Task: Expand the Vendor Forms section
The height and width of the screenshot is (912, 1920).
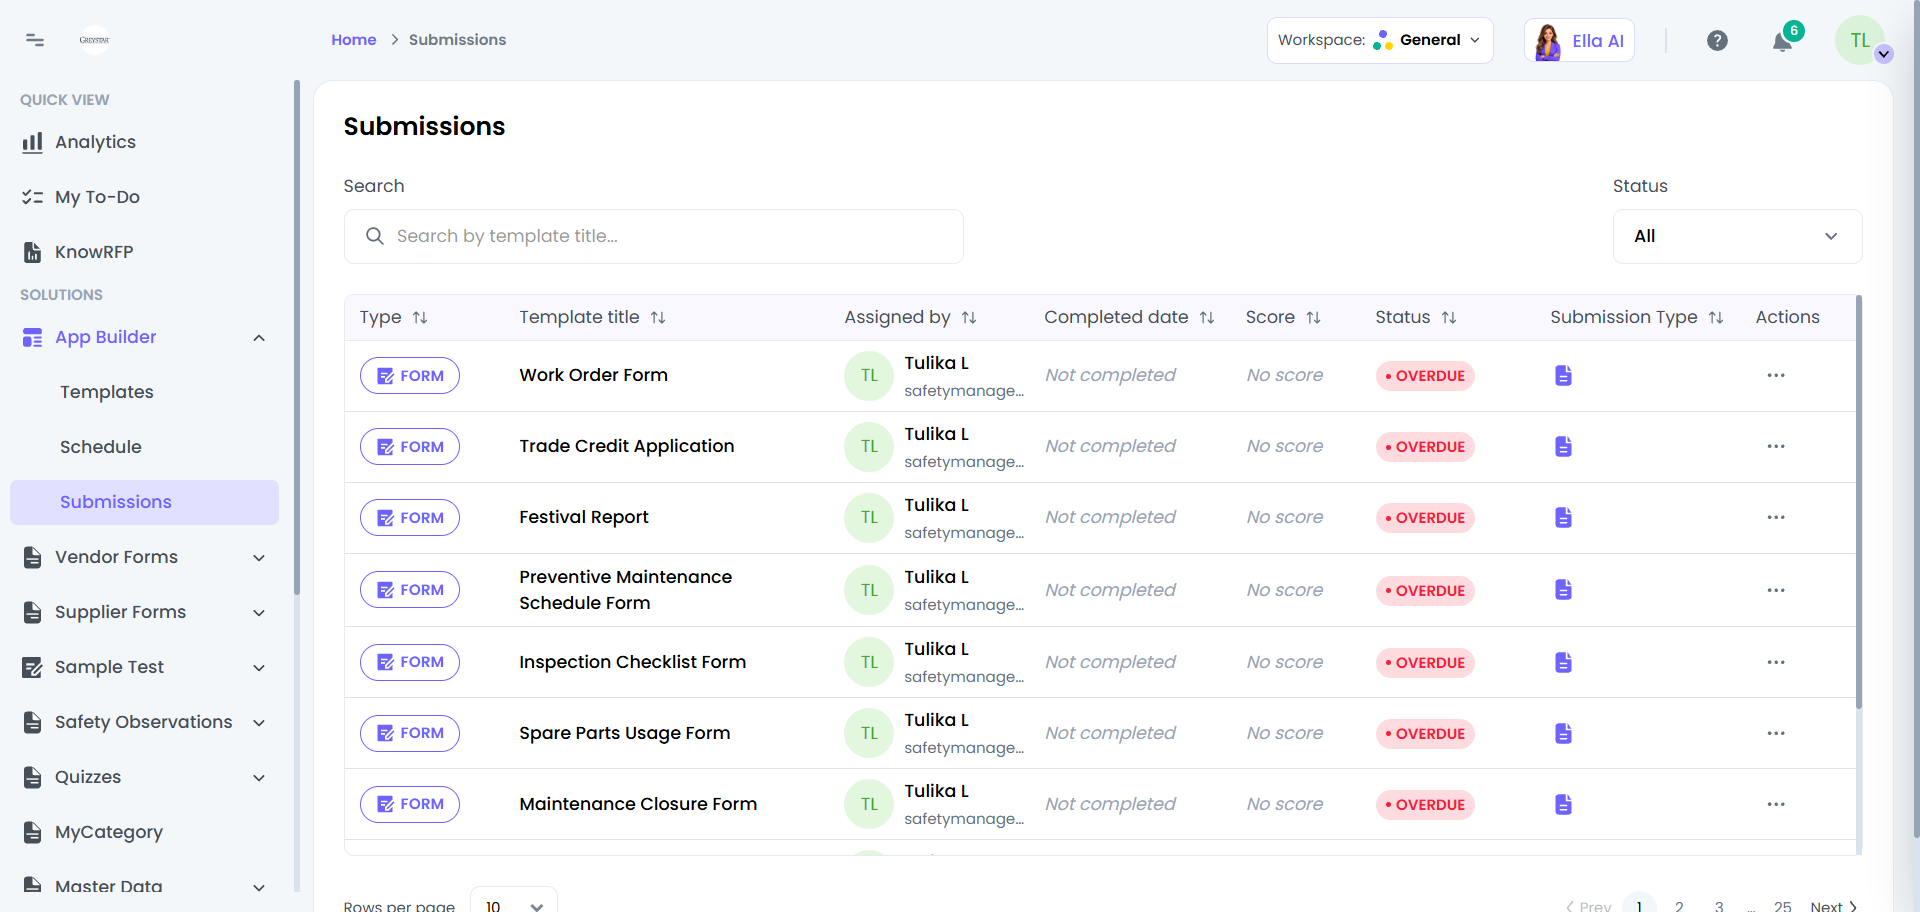Action: pos(259,558)
